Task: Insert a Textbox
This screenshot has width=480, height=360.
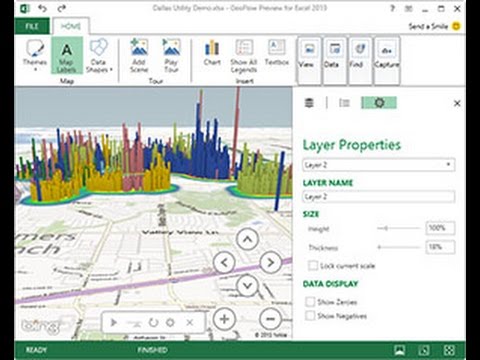Action: point(277,52)
